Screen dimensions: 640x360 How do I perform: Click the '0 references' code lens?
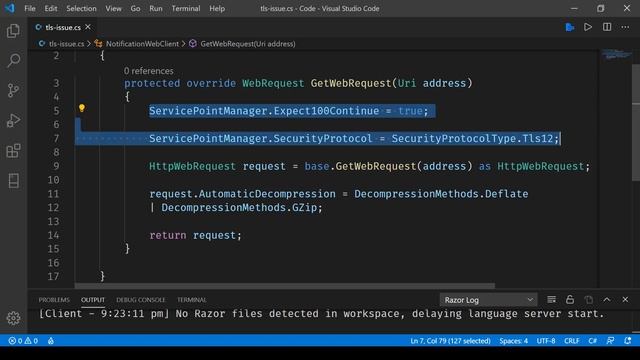click(149, 71)
